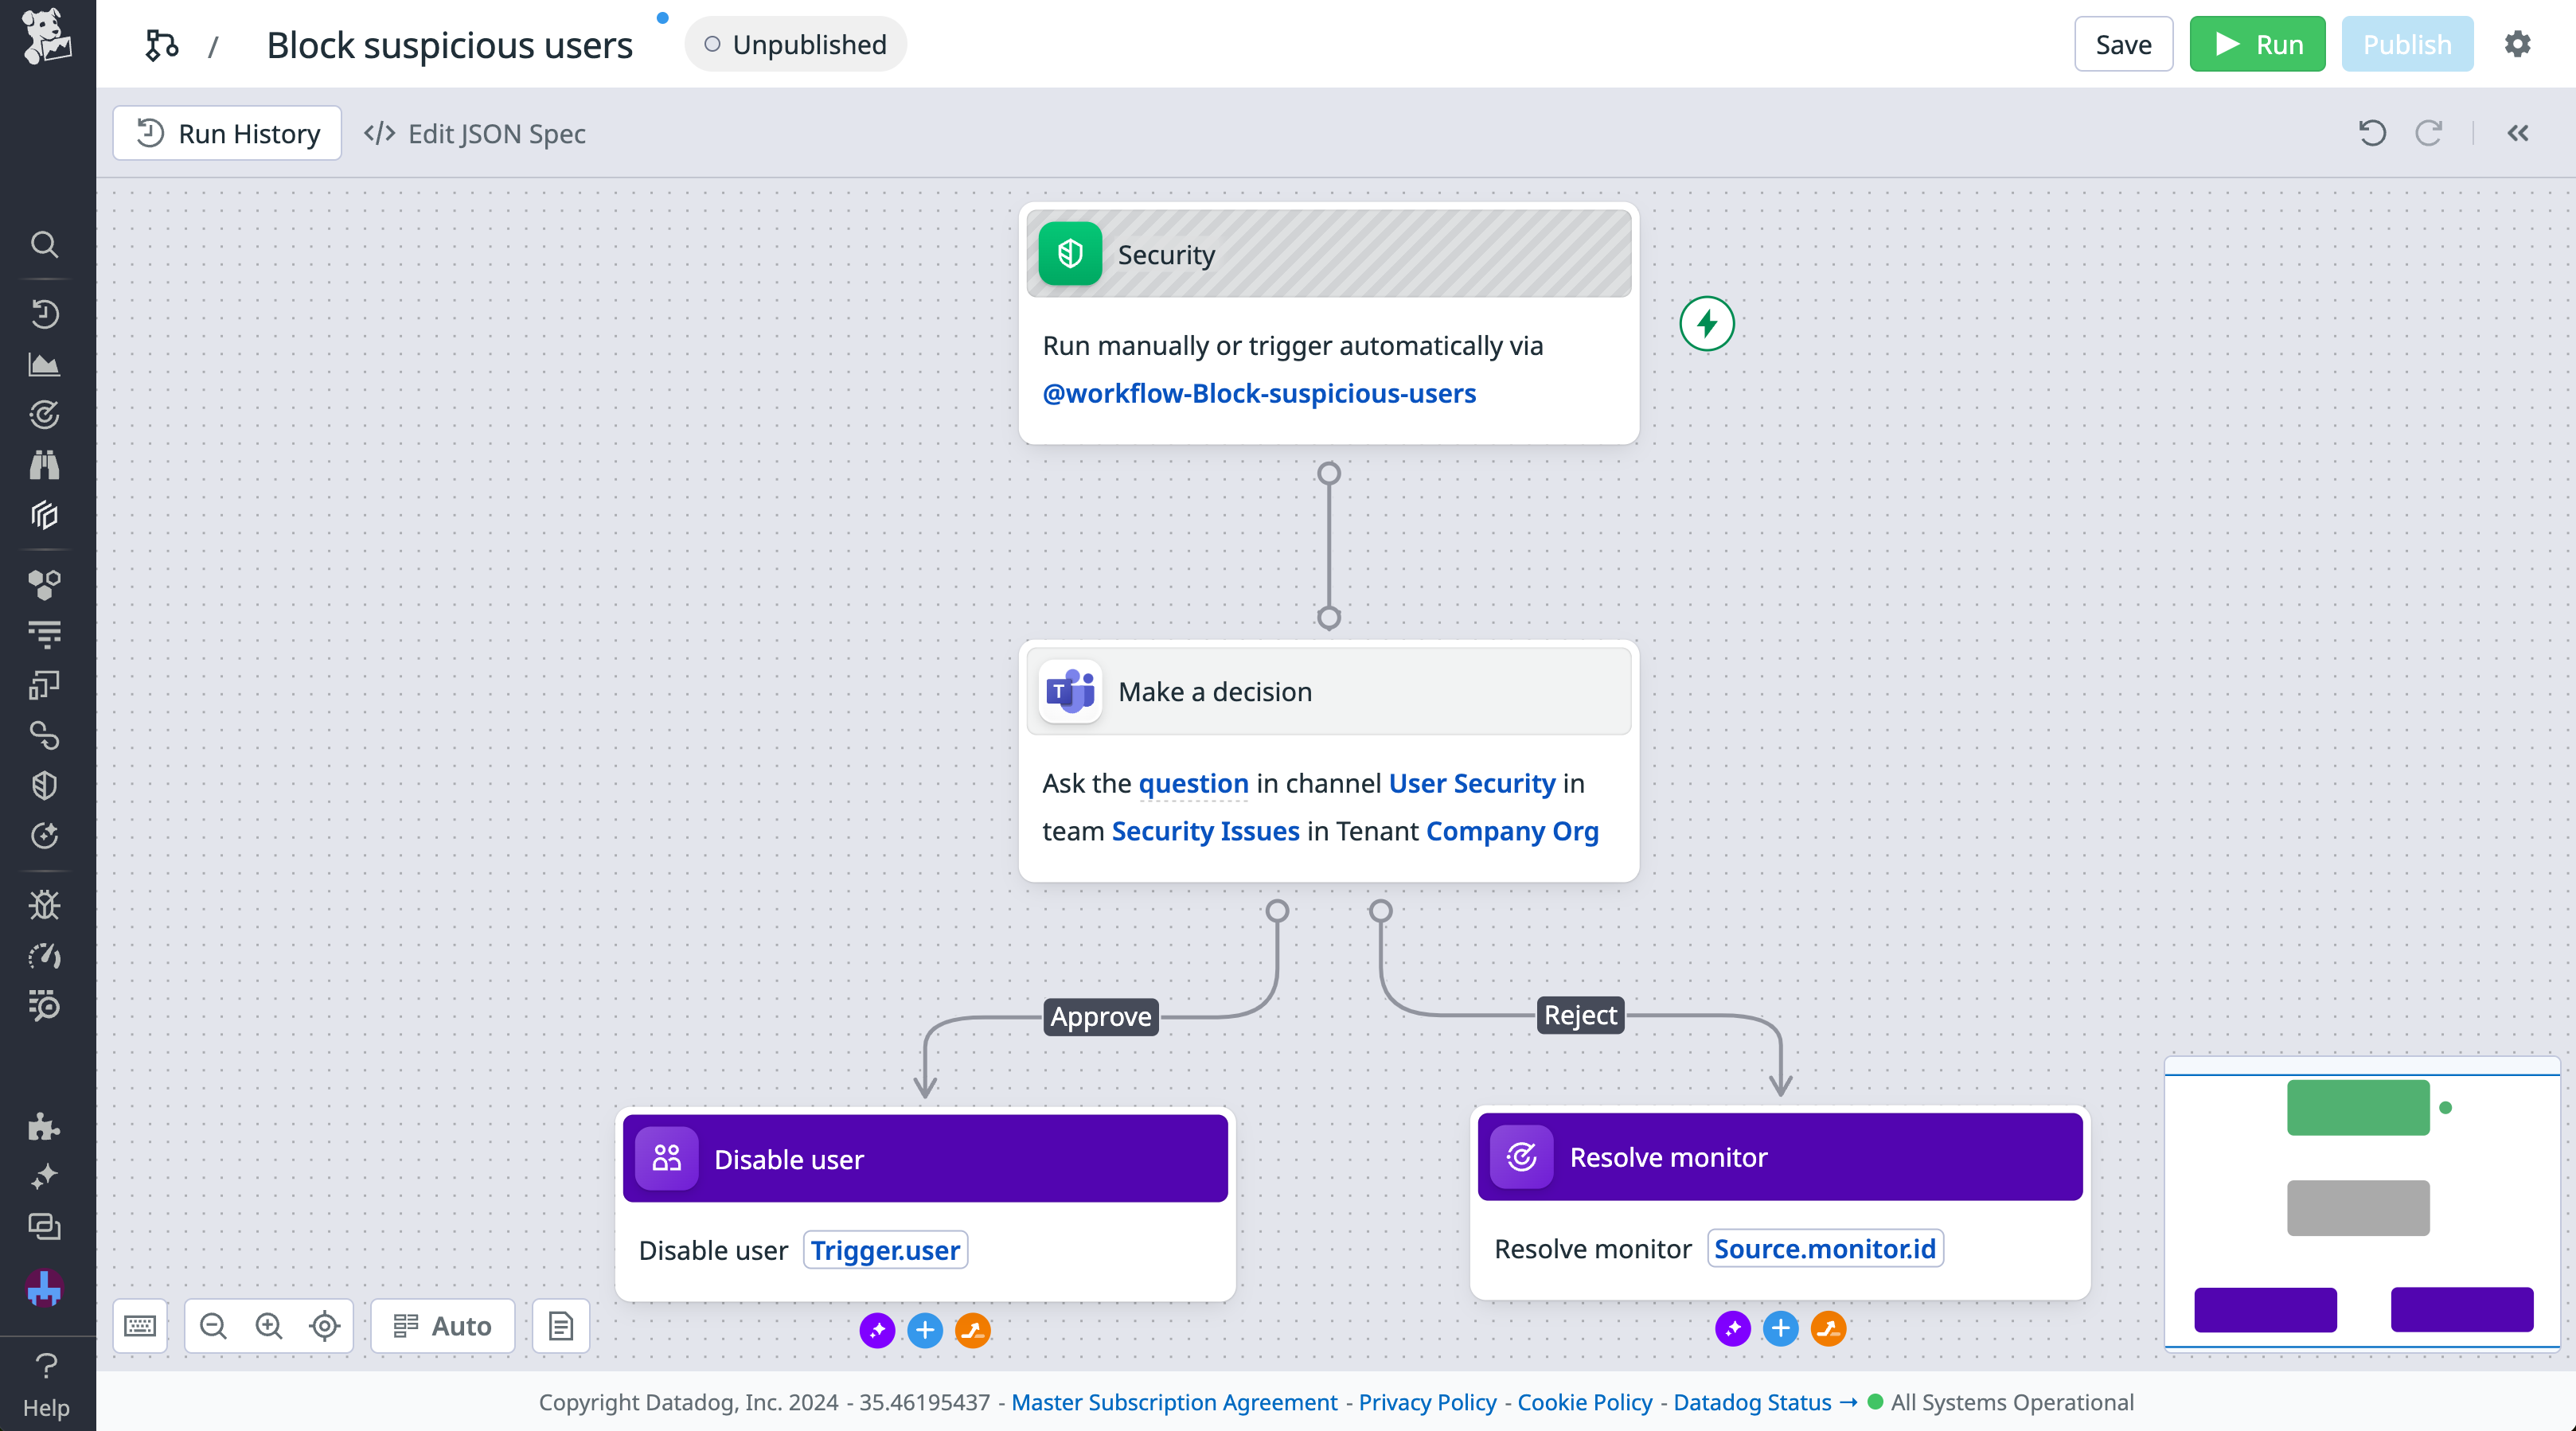Undo the last change with the undo arrow
Viewport: 2576px width, 1431px height.
click(2372, 133)
